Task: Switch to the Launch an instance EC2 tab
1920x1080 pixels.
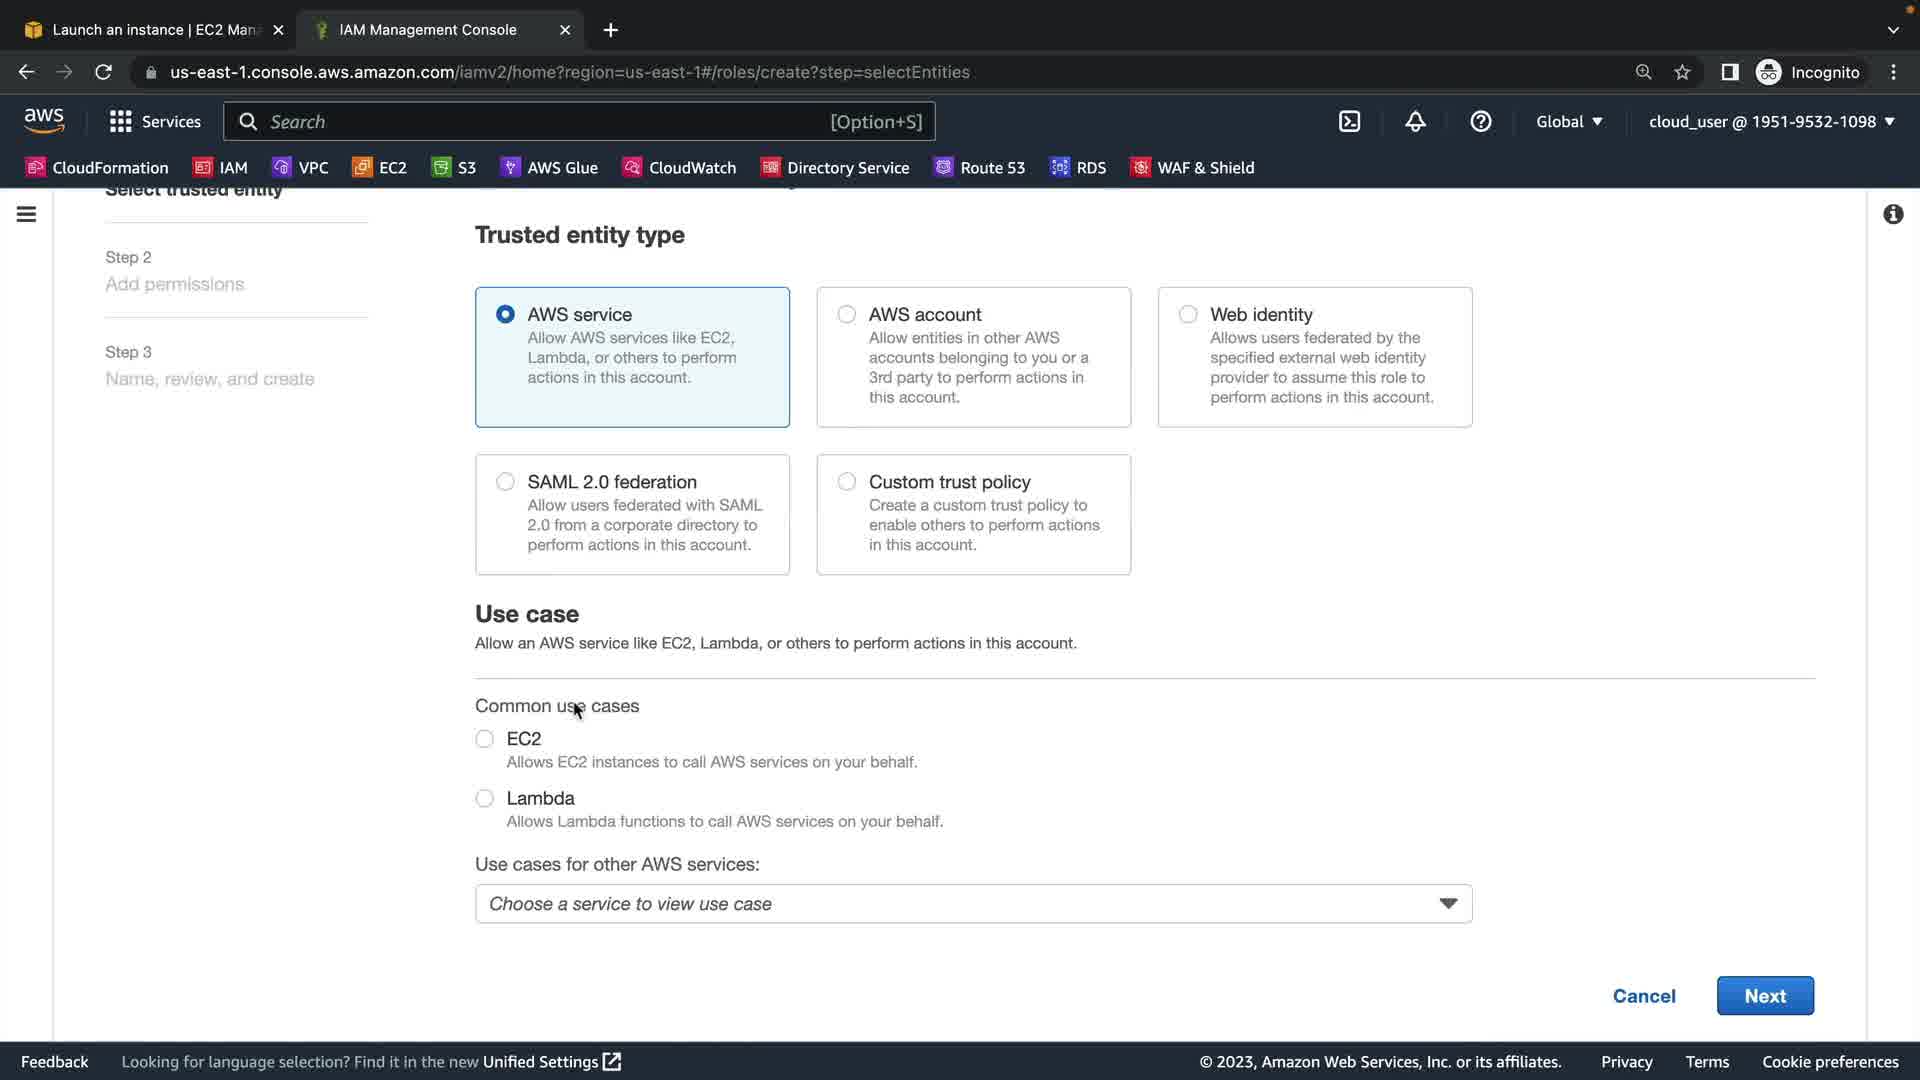Action: tap(150, 30)
